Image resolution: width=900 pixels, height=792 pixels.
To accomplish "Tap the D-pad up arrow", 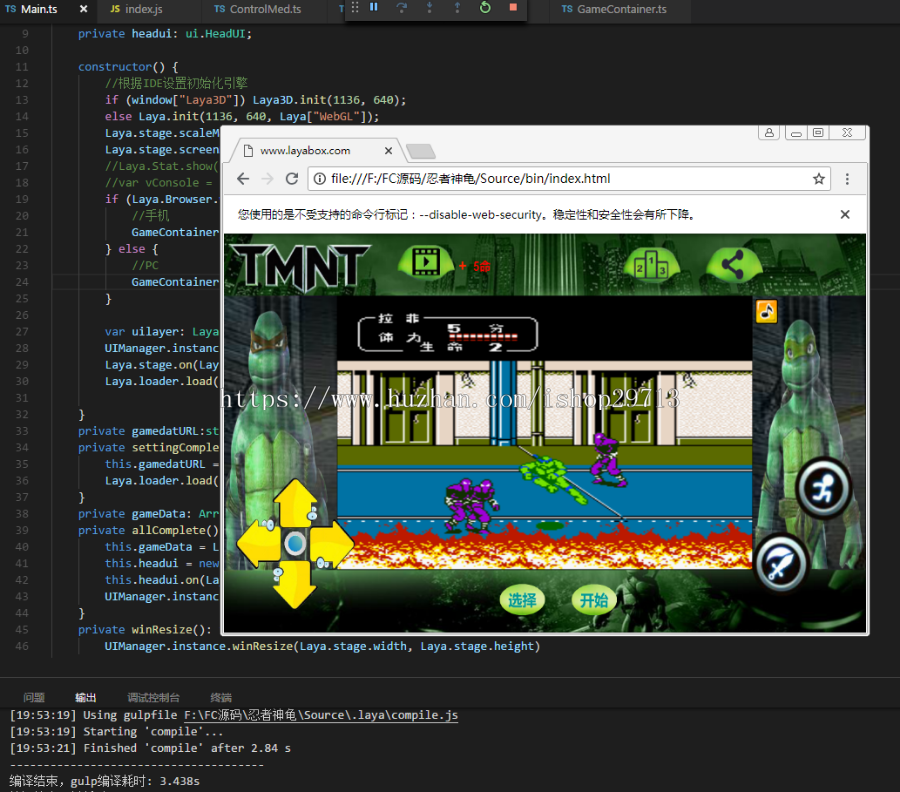I will 295,502.
